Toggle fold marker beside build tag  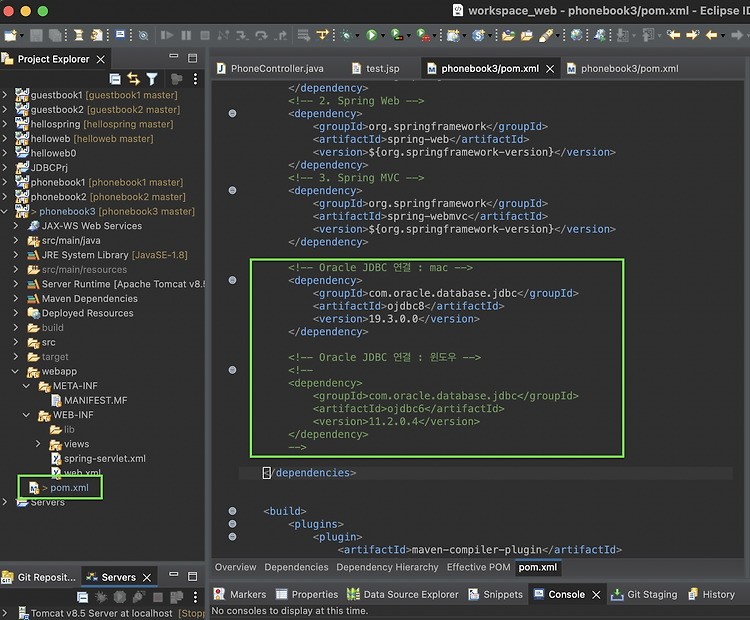(x=233, y=511)
